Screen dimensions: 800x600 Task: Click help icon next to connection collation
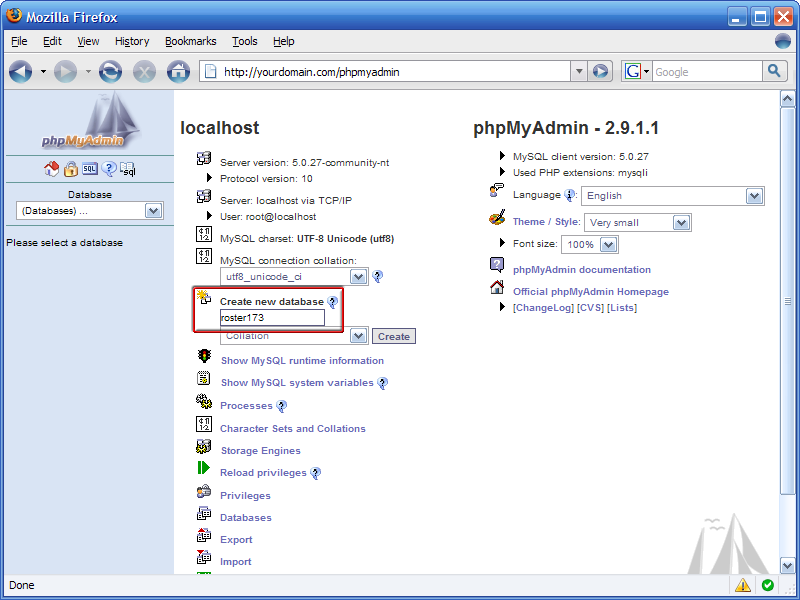pyautogui.click(x=378, y=277)
